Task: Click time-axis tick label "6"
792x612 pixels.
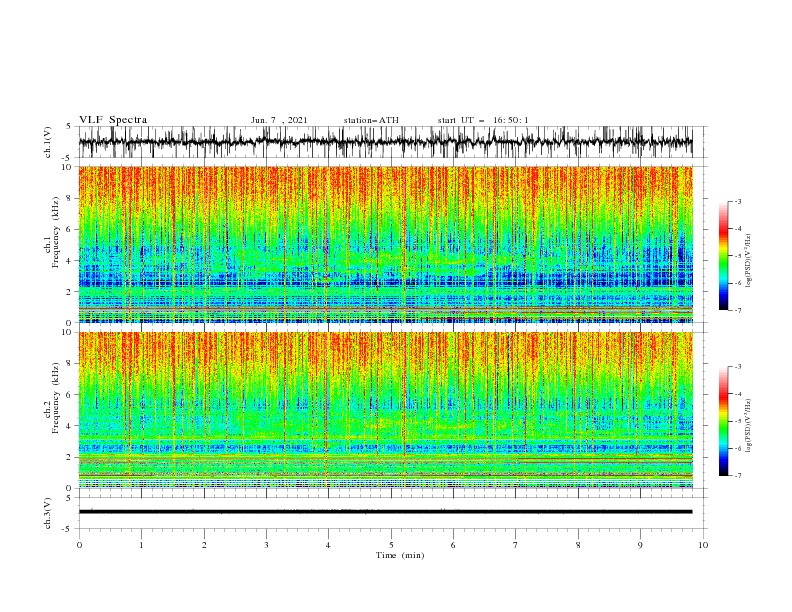Action: [454, 545]
